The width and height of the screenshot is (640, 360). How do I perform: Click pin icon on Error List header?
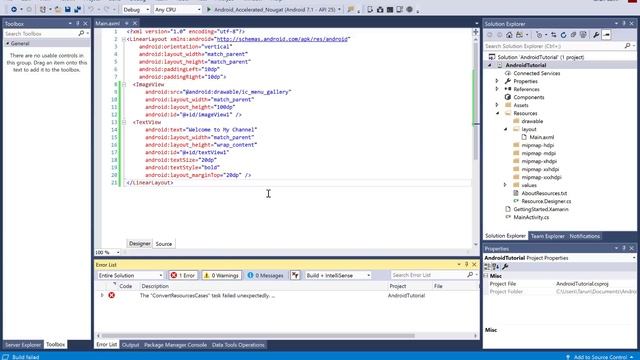(467, 264)
